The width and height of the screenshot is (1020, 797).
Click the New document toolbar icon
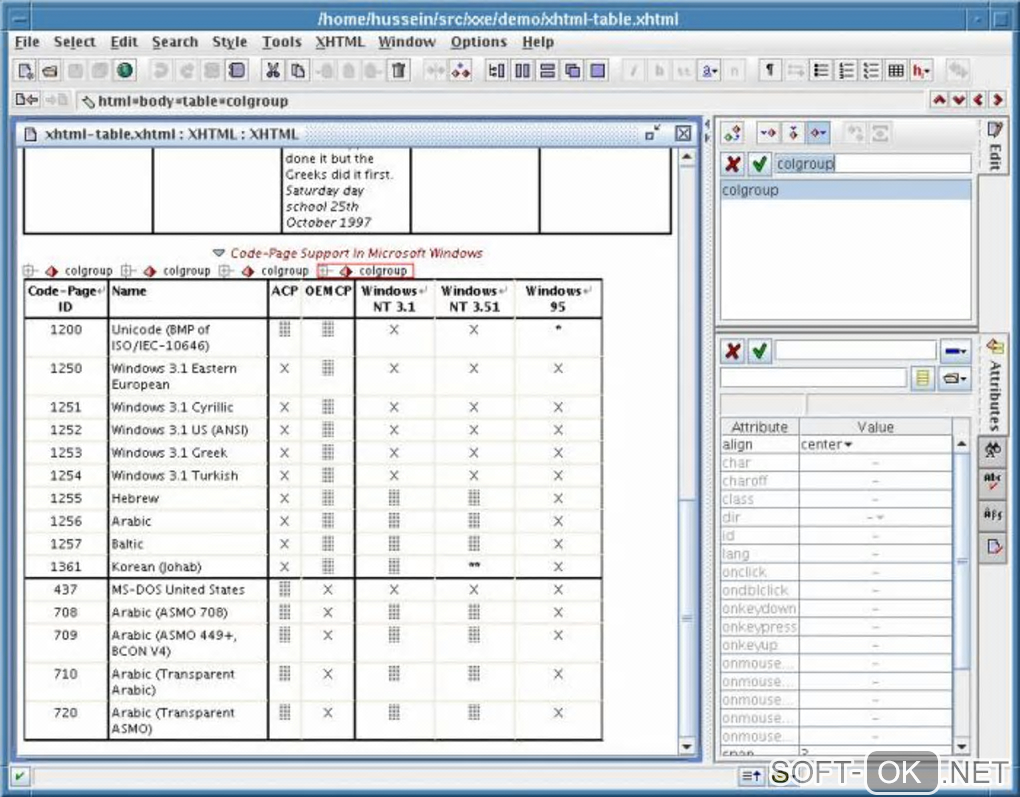pyautogui.click(x=25, y=70)
